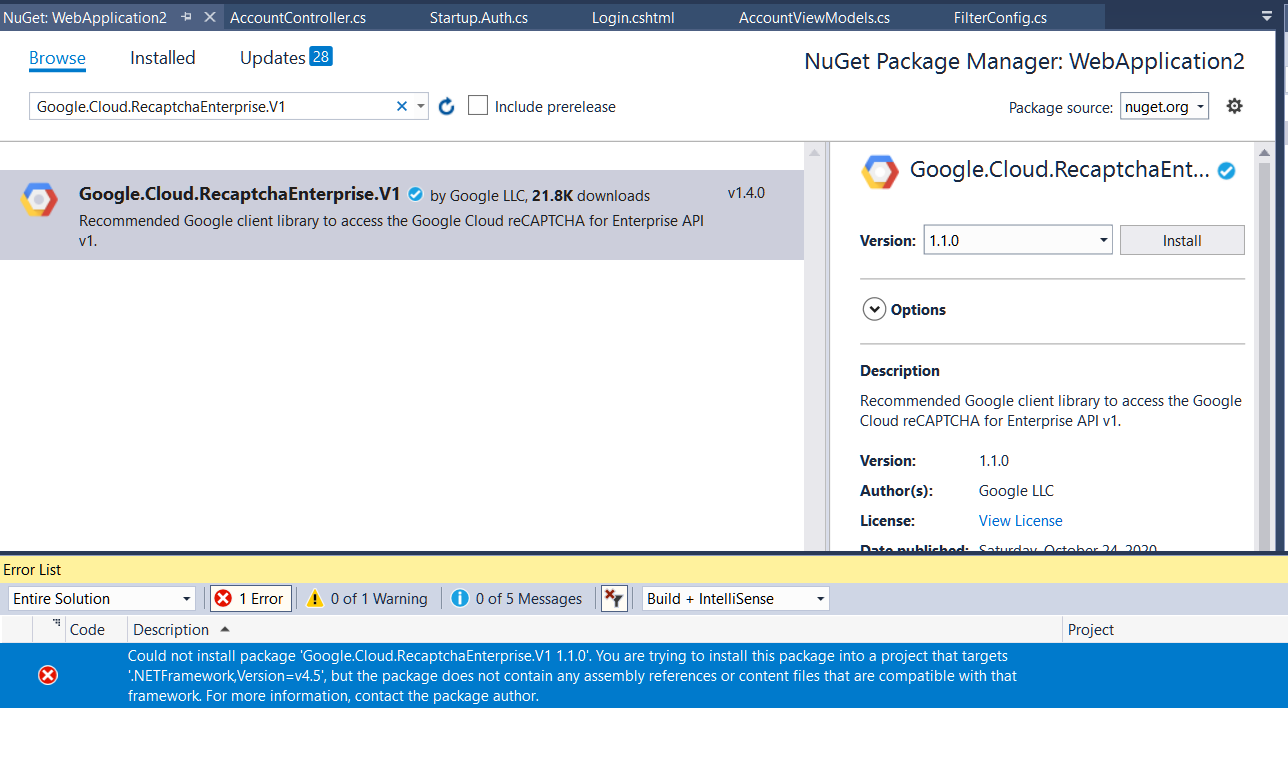Click verified badge in details pane header
The width and height of the screenshot is (1288, 781).
point(1226,171)
